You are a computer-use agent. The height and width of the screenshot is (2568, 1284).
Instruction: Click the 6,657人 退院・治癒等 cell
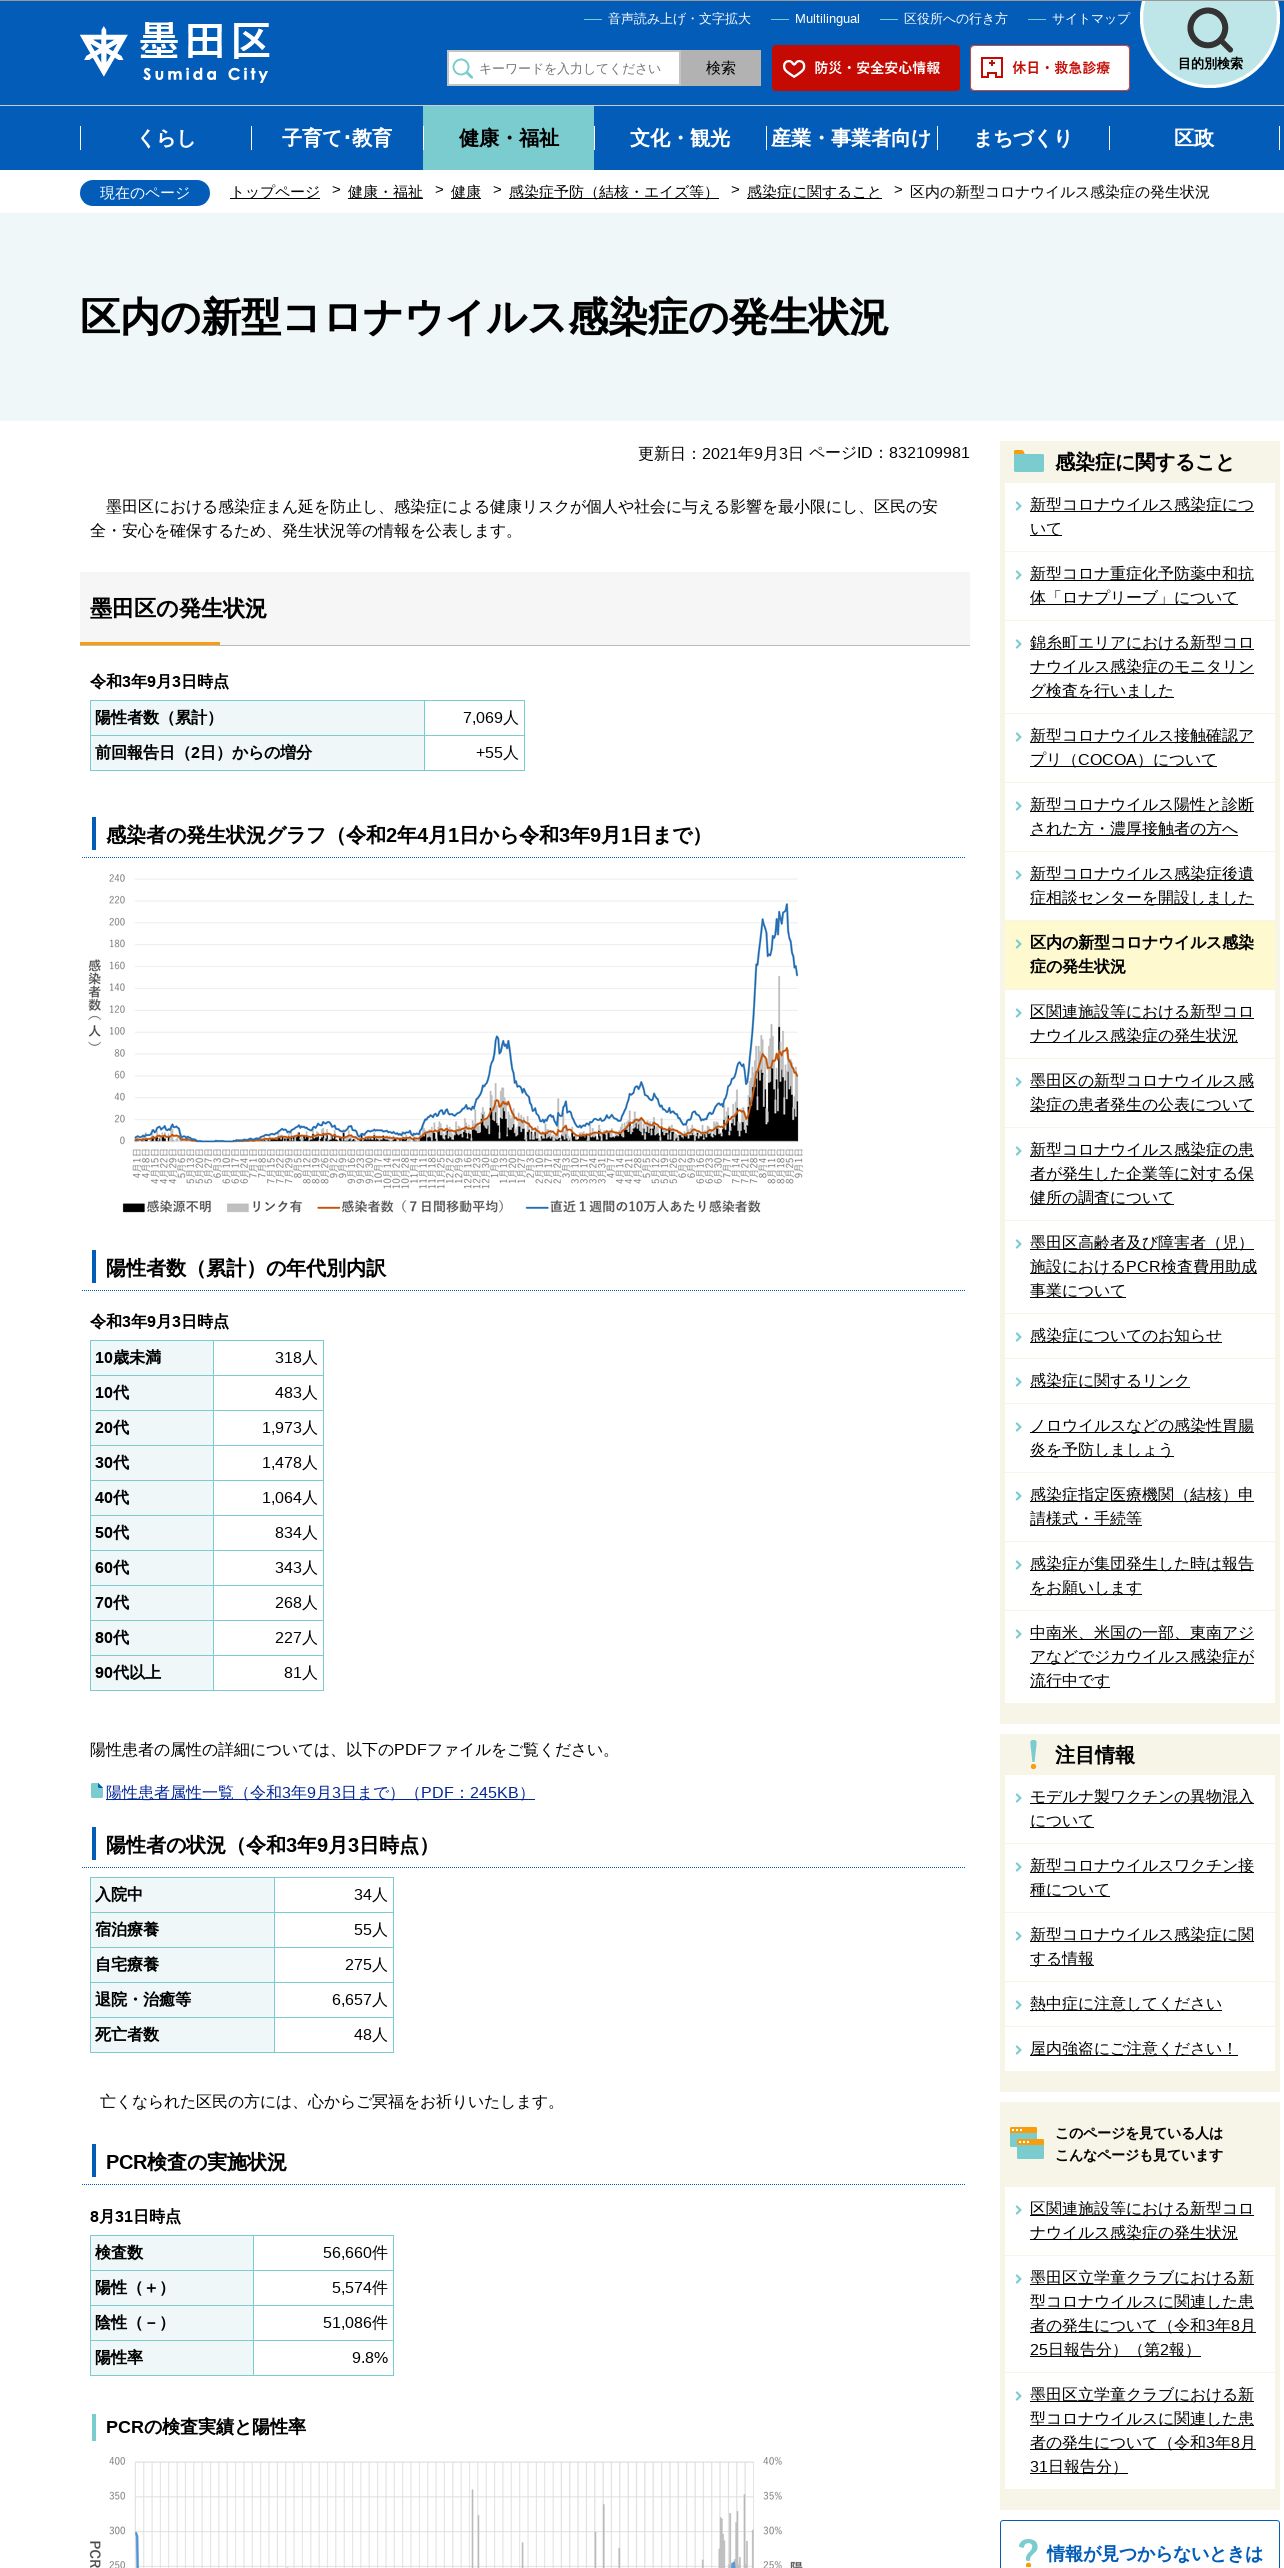tap(334, 1999)
